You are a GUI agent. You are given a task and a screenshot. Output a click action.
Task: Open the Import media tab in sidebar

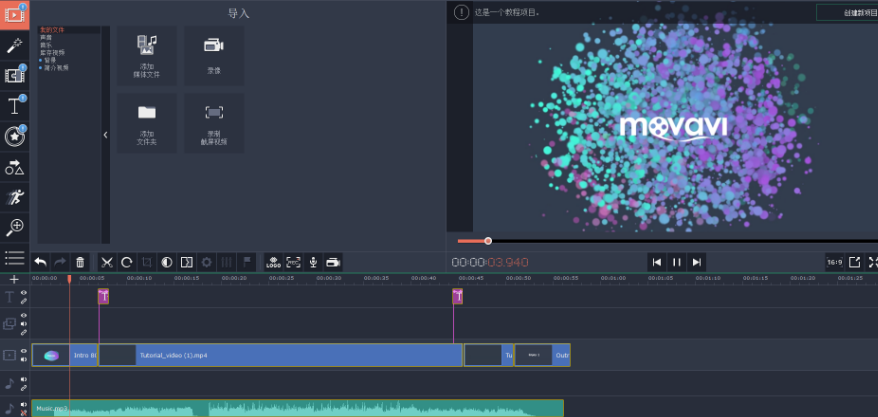[x=15, y=15]
